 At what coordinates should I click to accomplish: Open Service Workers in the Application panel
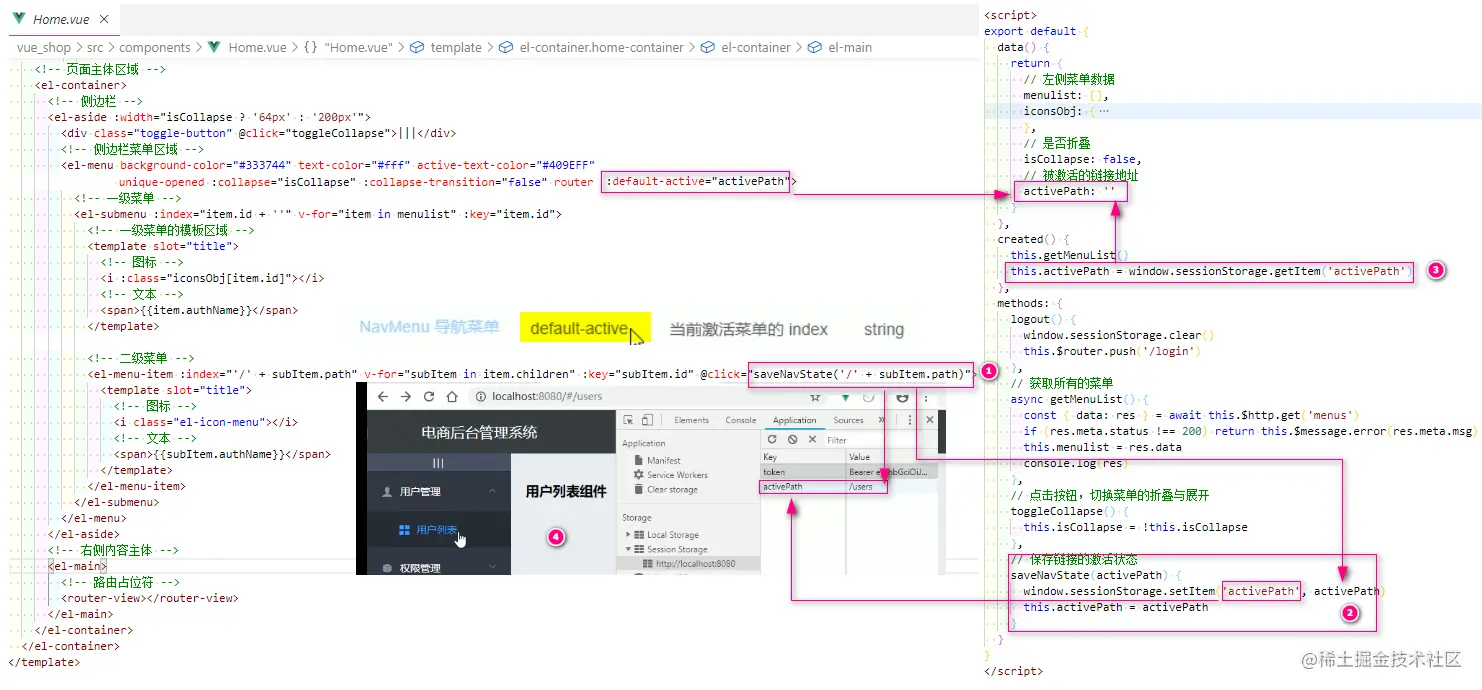point(670,475)
